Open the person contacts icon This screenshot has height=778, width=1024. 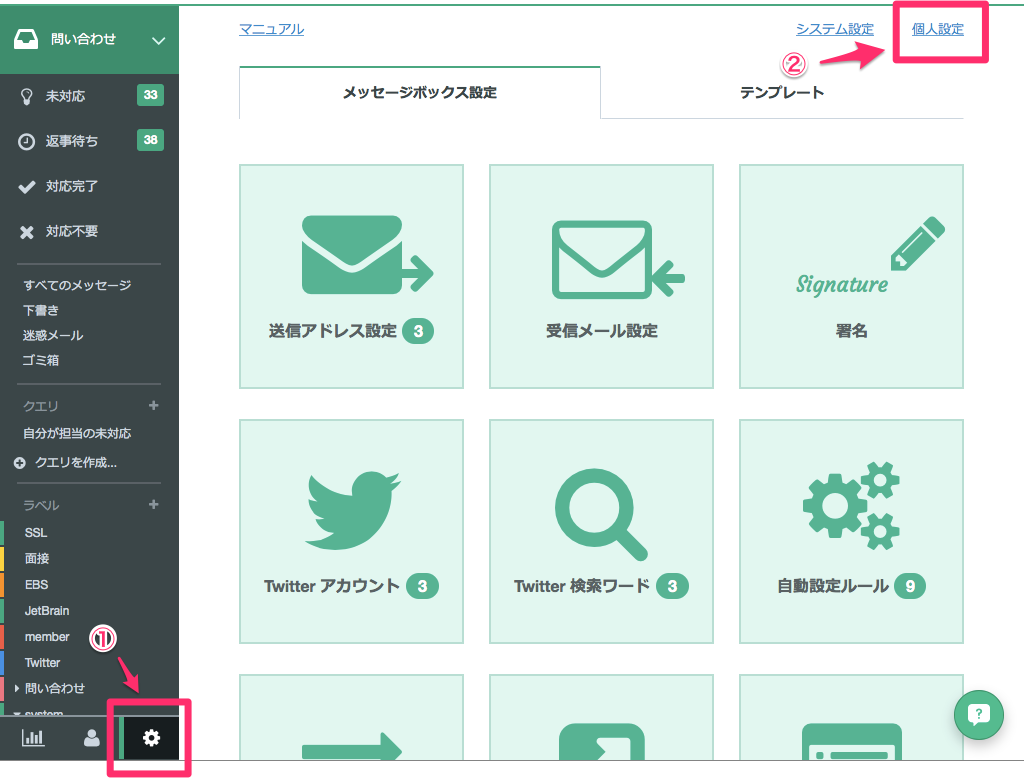tap(92, 738)
